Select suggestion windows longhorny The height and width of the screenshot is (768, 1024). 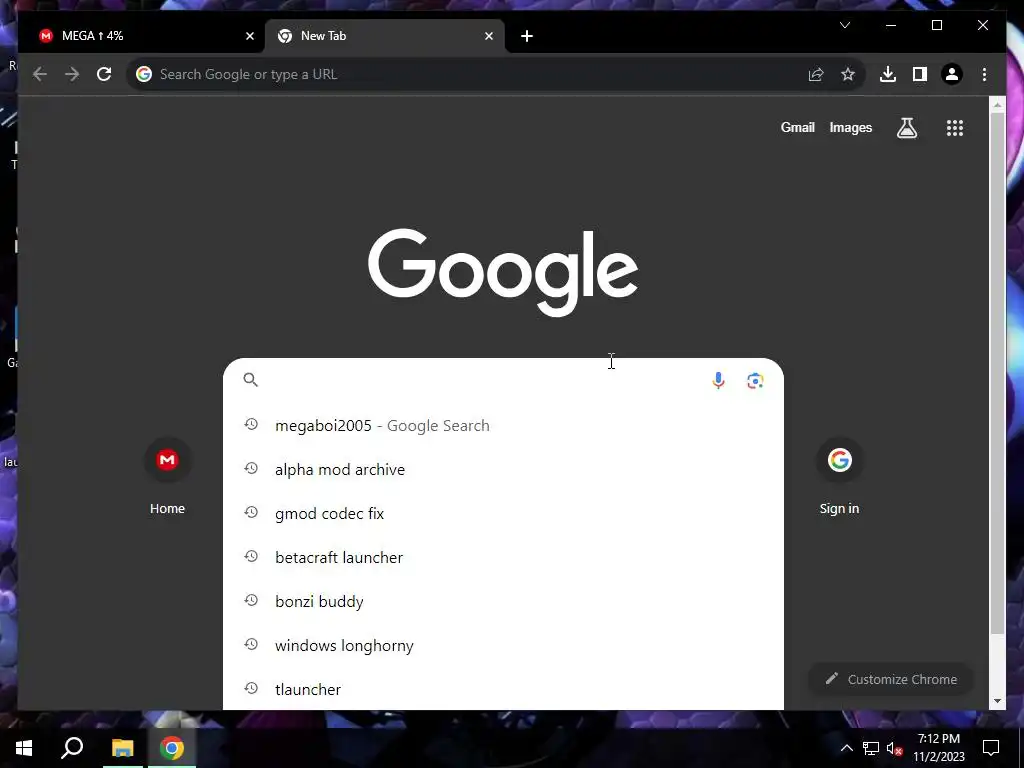click(503, 645)
